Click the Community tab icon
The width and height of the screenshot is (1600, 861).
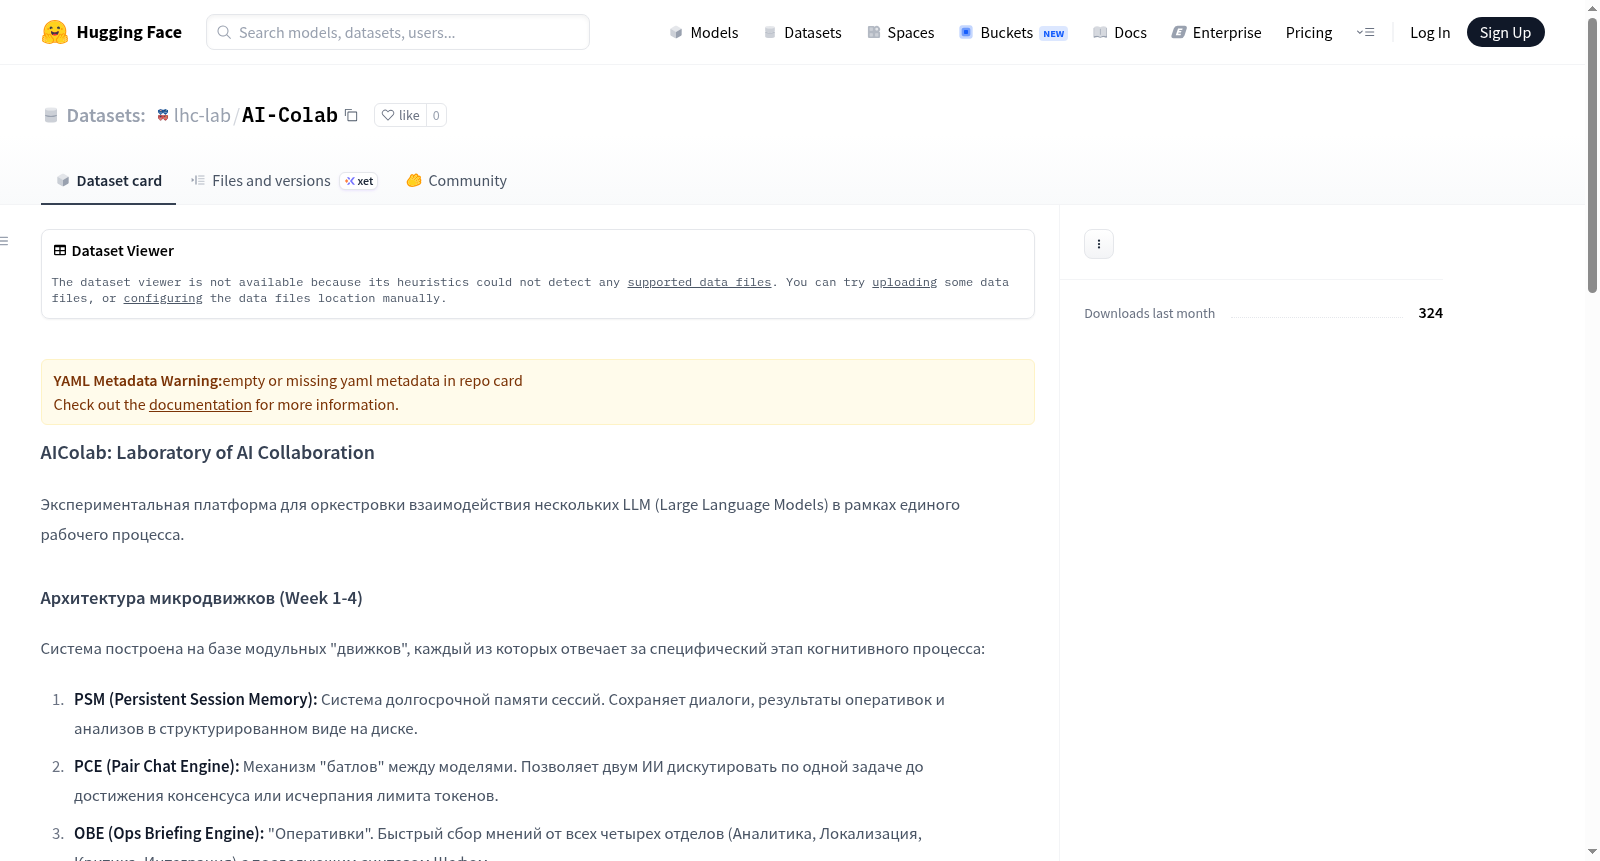[x=414, y=180]
